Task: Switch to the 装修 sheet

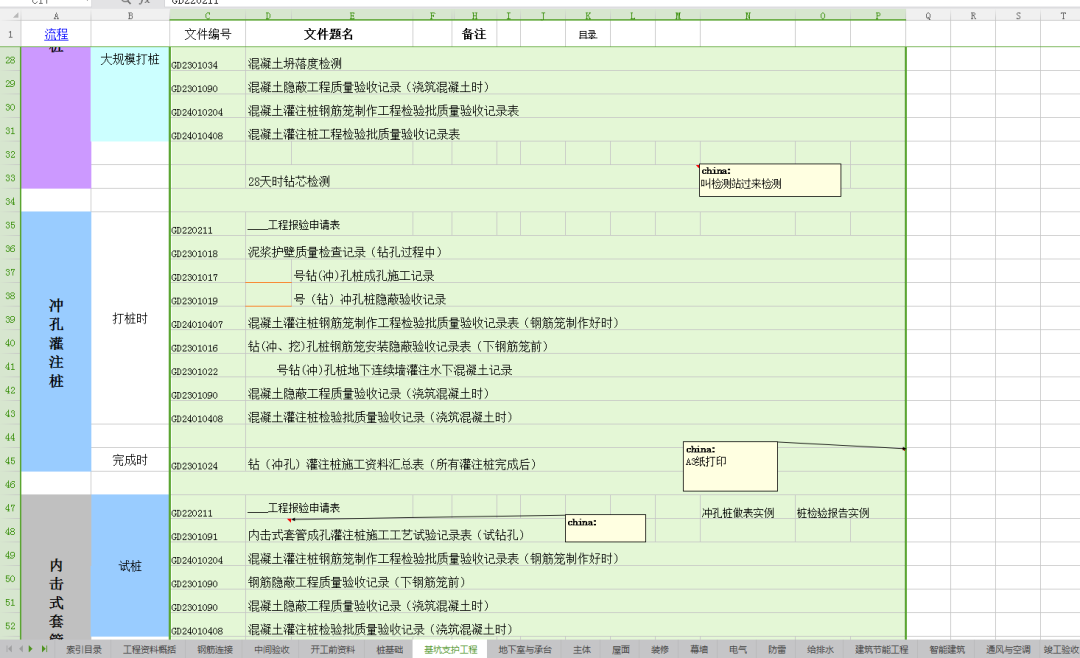Action: (660, 650)
